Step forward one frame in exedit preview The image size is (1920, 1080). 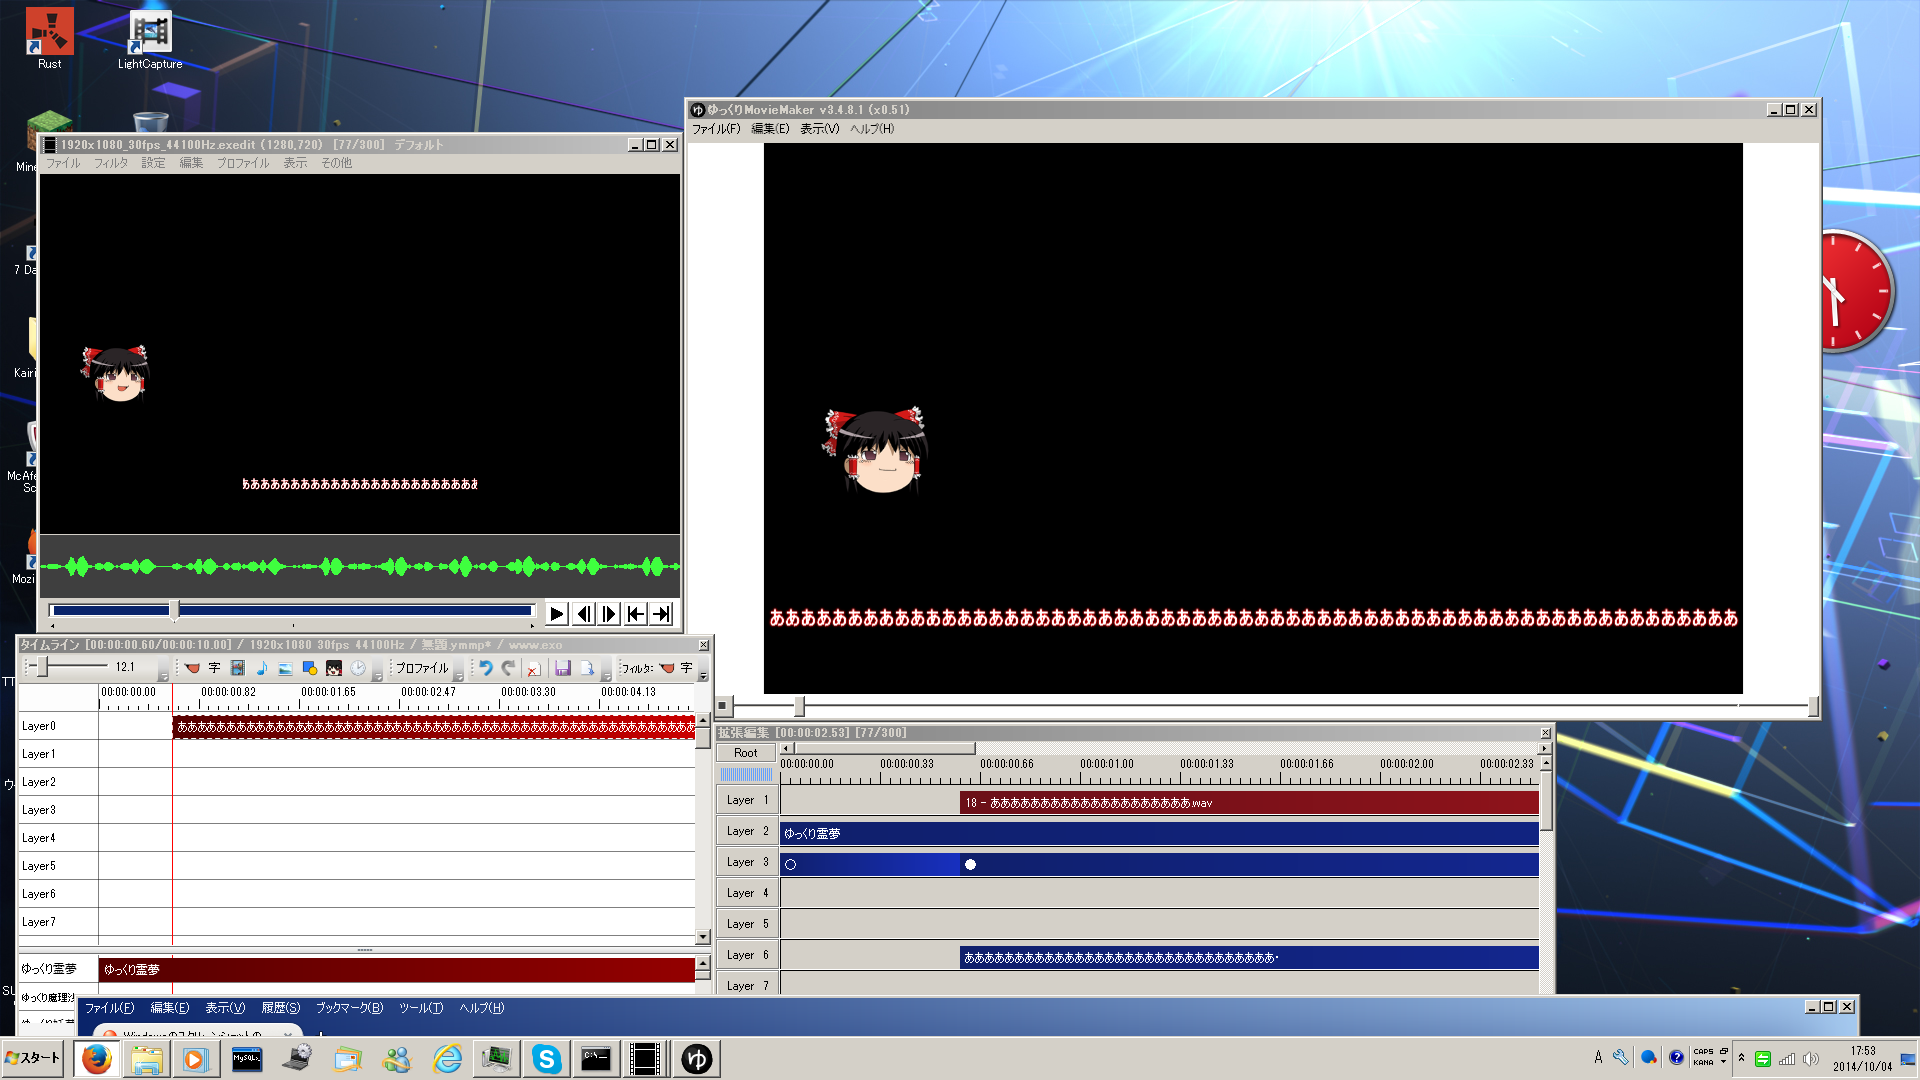609,614
